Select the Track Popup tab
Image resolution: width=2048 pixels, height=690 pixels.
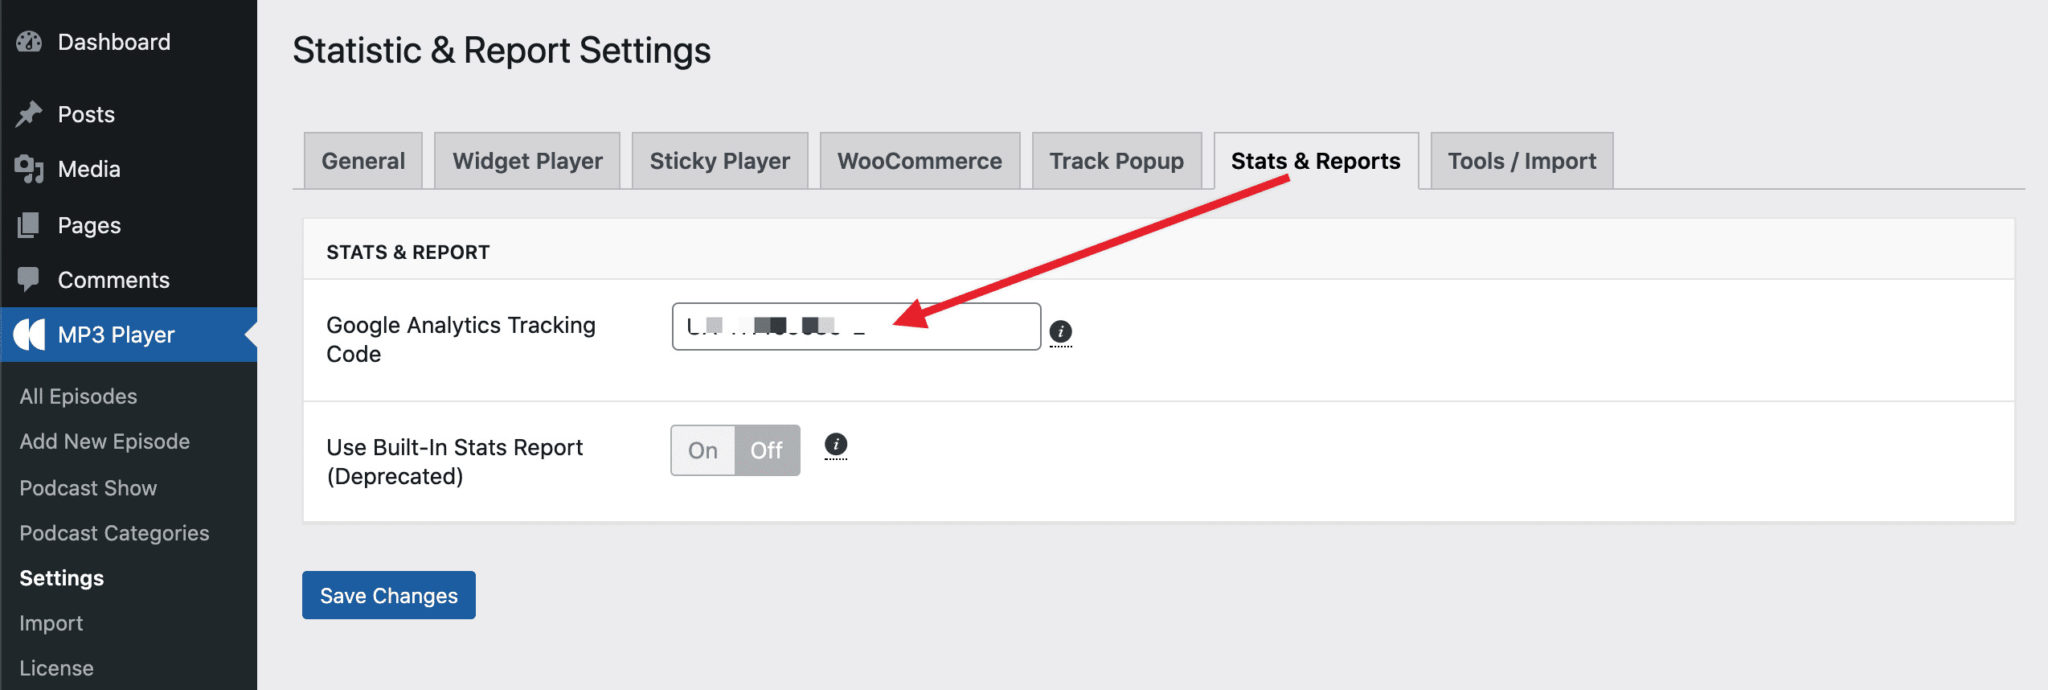(x=1117, y=161)
